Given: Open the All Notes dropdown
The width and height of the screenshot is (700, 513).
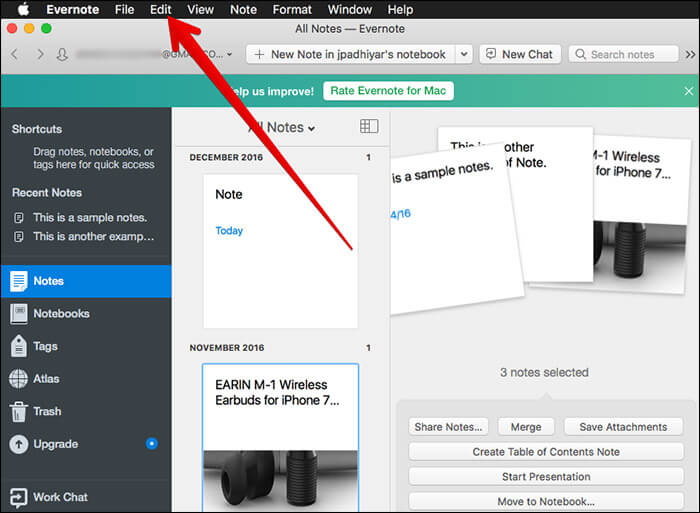Looking at the screenshot, I should pyautogui.click(x=282, y=128).
